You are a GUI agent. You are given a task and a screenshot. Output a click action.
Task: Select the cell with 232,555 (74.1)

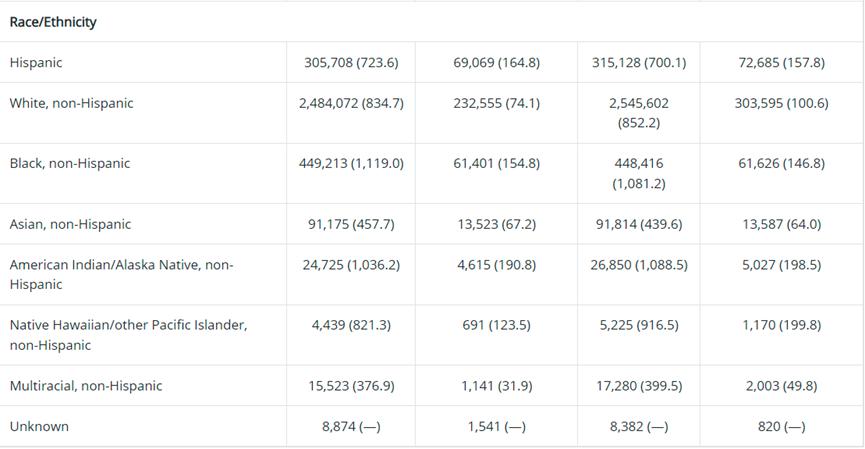496,103
